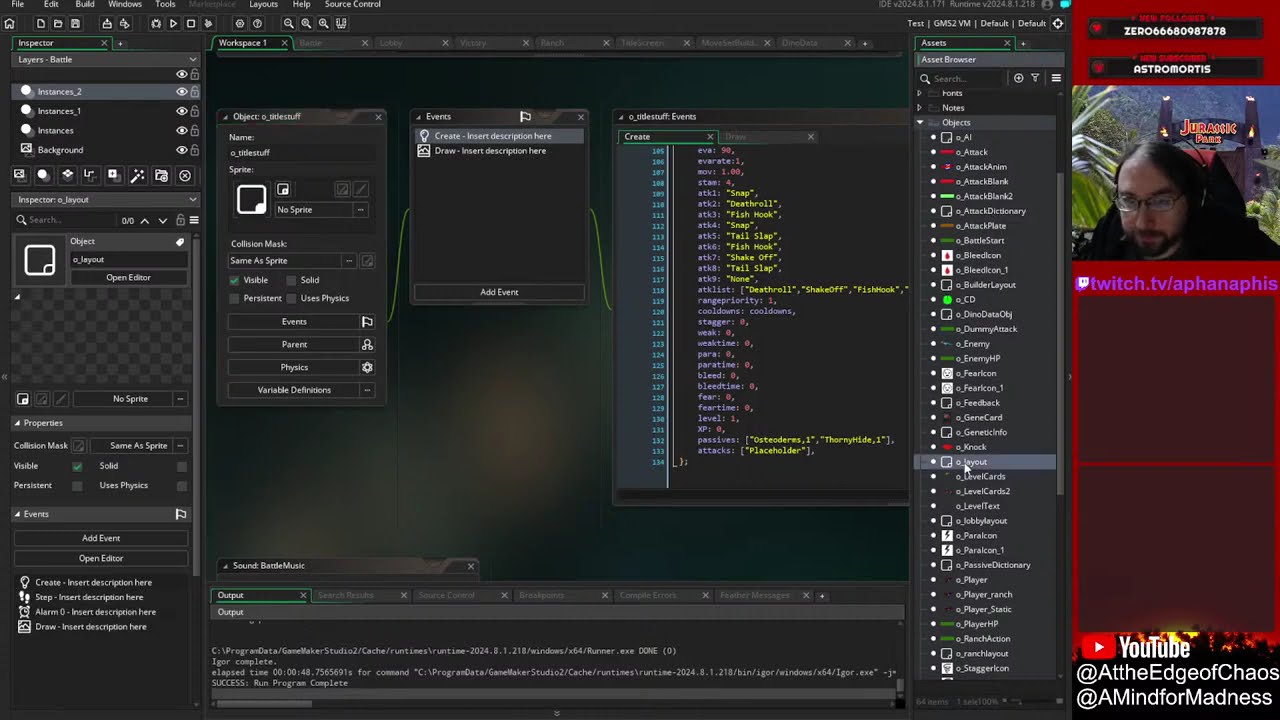Create a new project icon
The height and width of the screenshot is (720, 1280).
pyautogui.click(x=41, y=23)
